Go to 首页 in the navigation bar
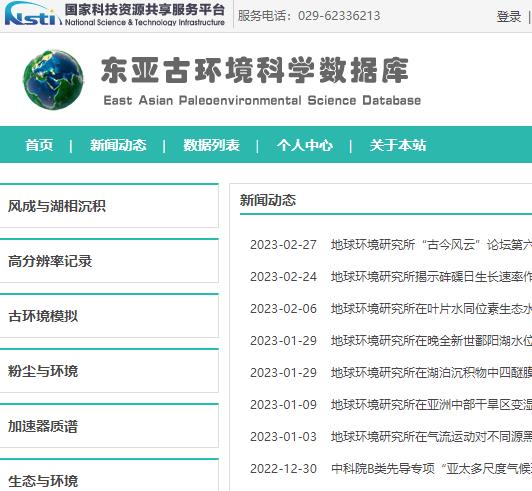Screen dimensions: 532x491 (39, 145)
